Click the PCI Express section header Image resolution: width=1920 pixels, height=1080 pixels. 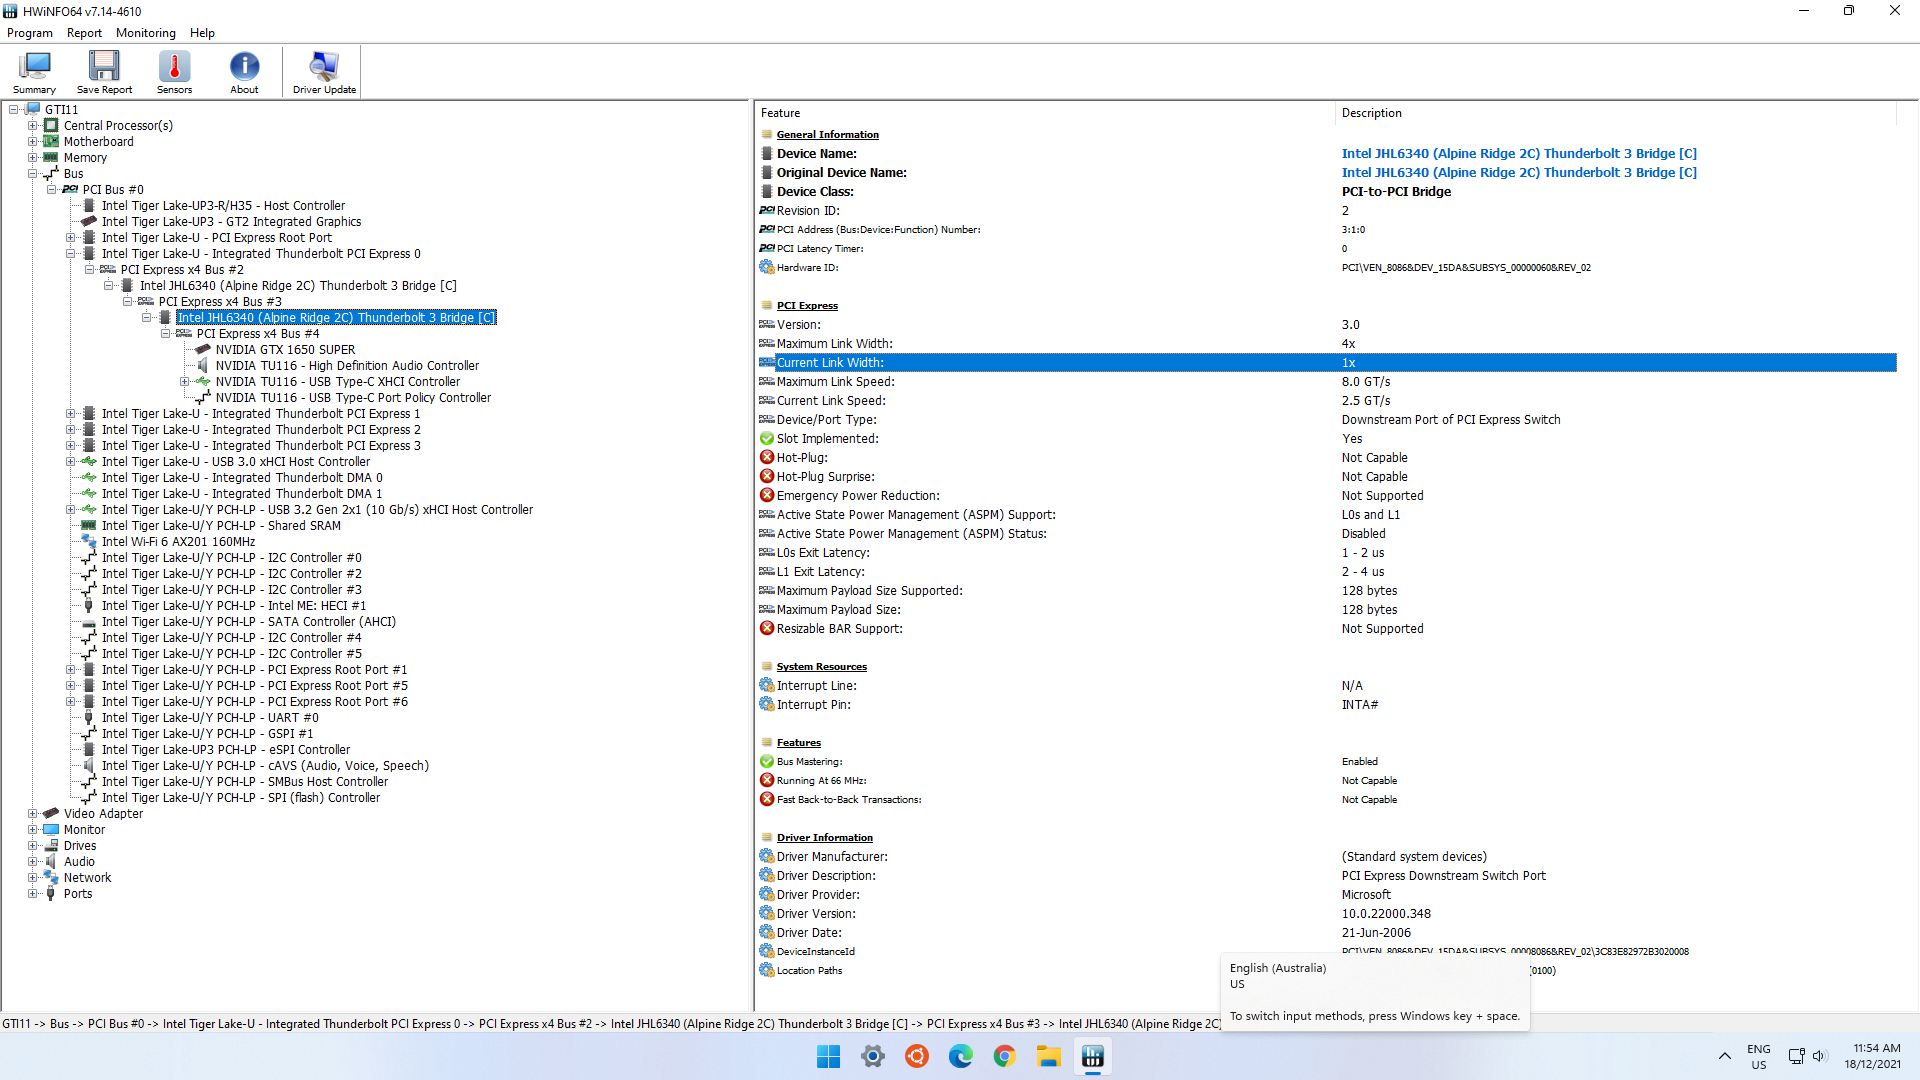click(807, 306)
